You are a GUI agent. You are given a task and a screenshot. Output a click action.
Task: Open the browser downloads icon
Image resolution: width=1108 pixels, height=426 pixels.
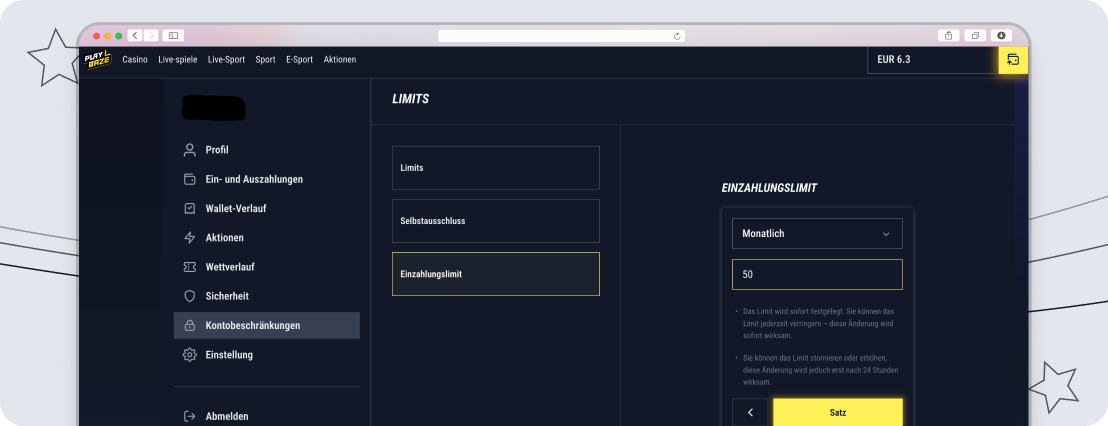(1001, 35)
